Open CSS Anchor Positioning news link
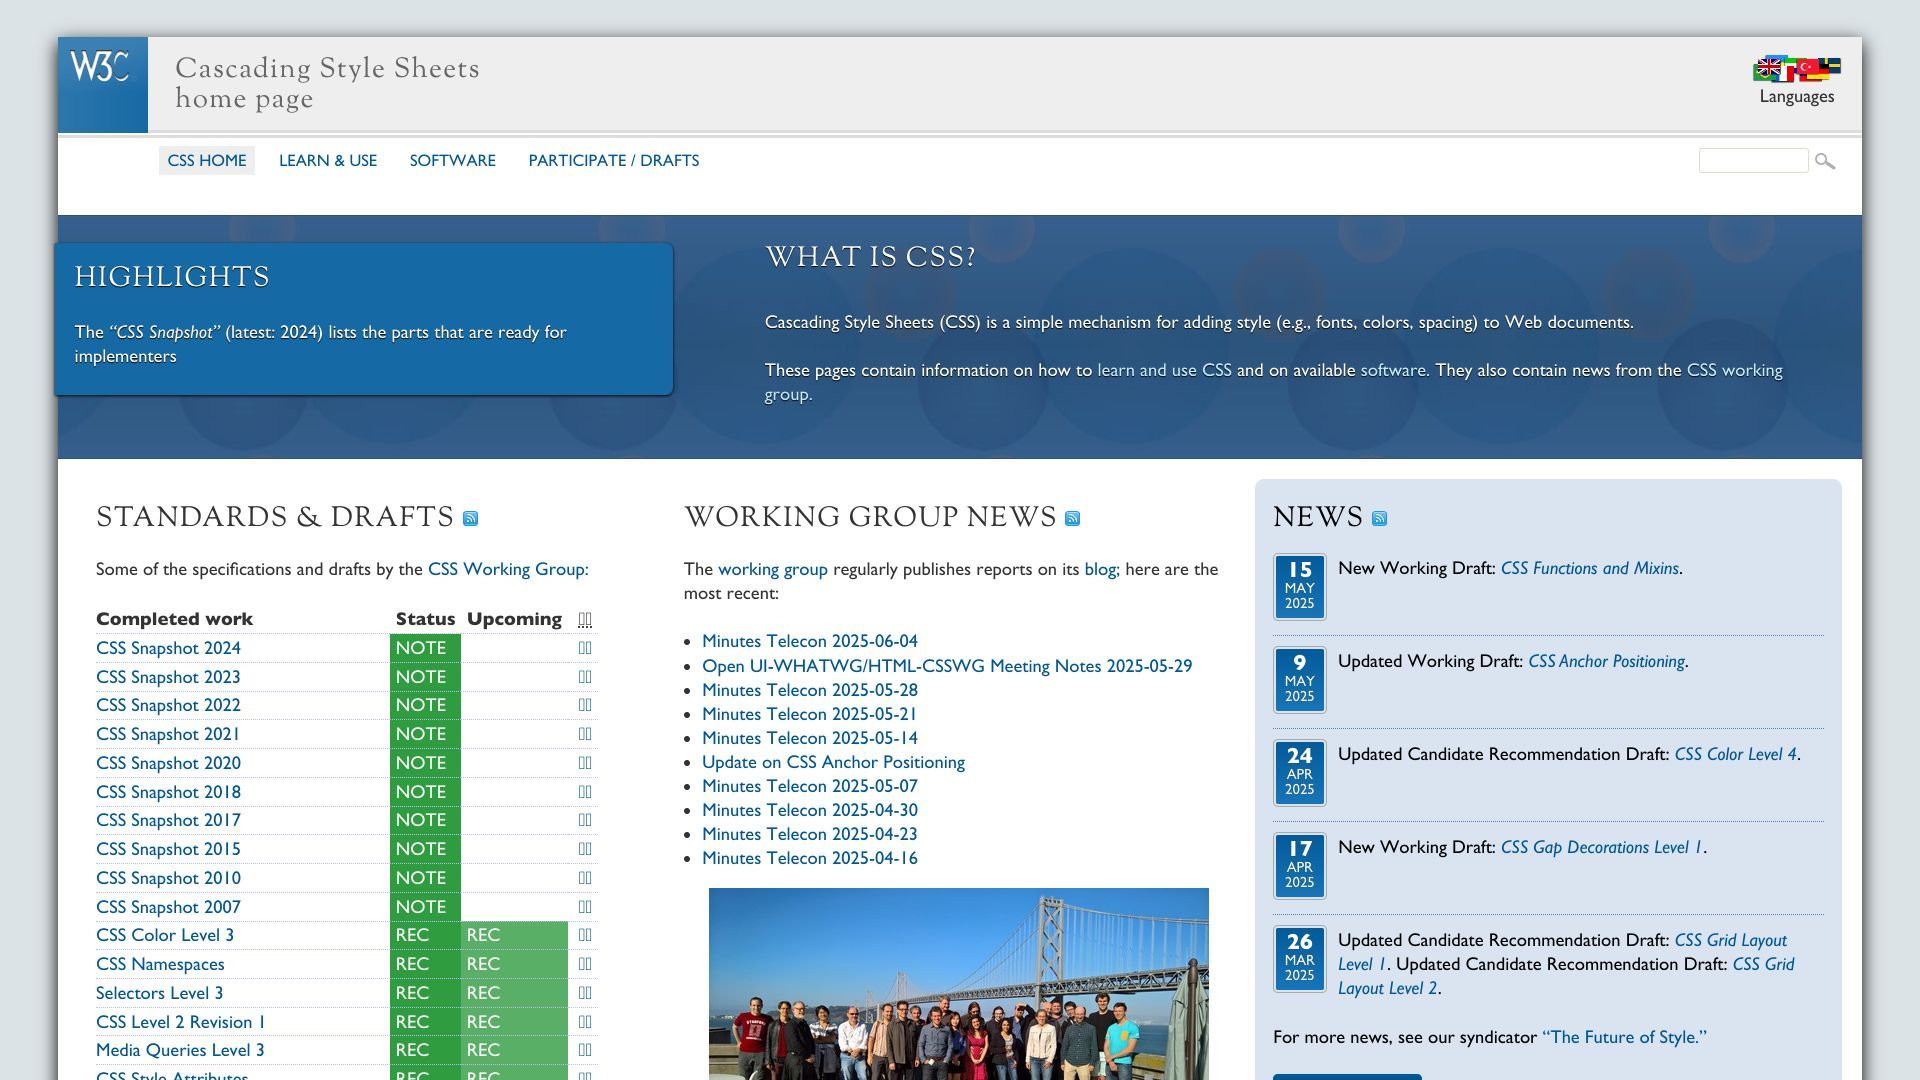The height and width of the screenshot is (1080, 1920). pyautogui.click(x=1607, y=661)
